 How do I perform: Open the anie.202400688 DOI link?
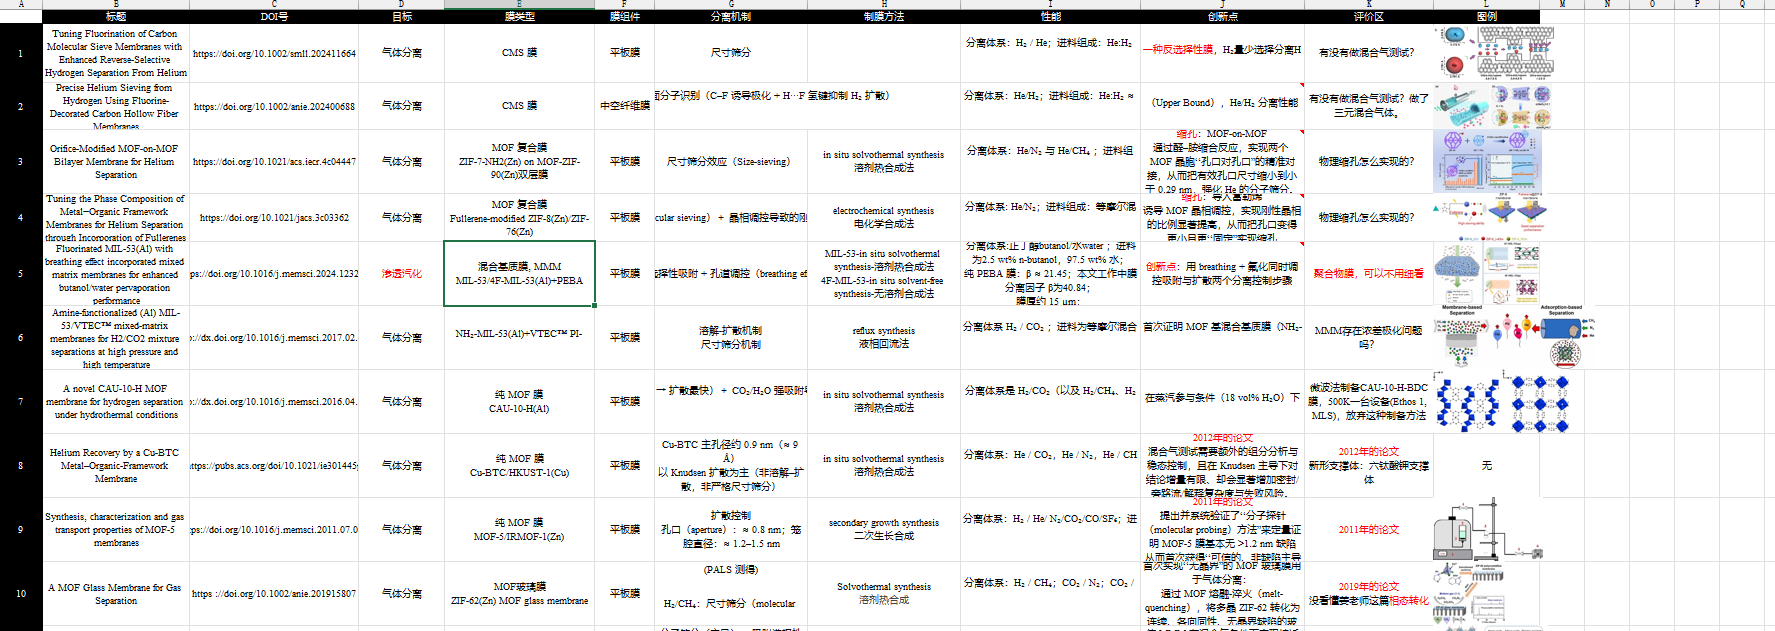click(274, 106)
